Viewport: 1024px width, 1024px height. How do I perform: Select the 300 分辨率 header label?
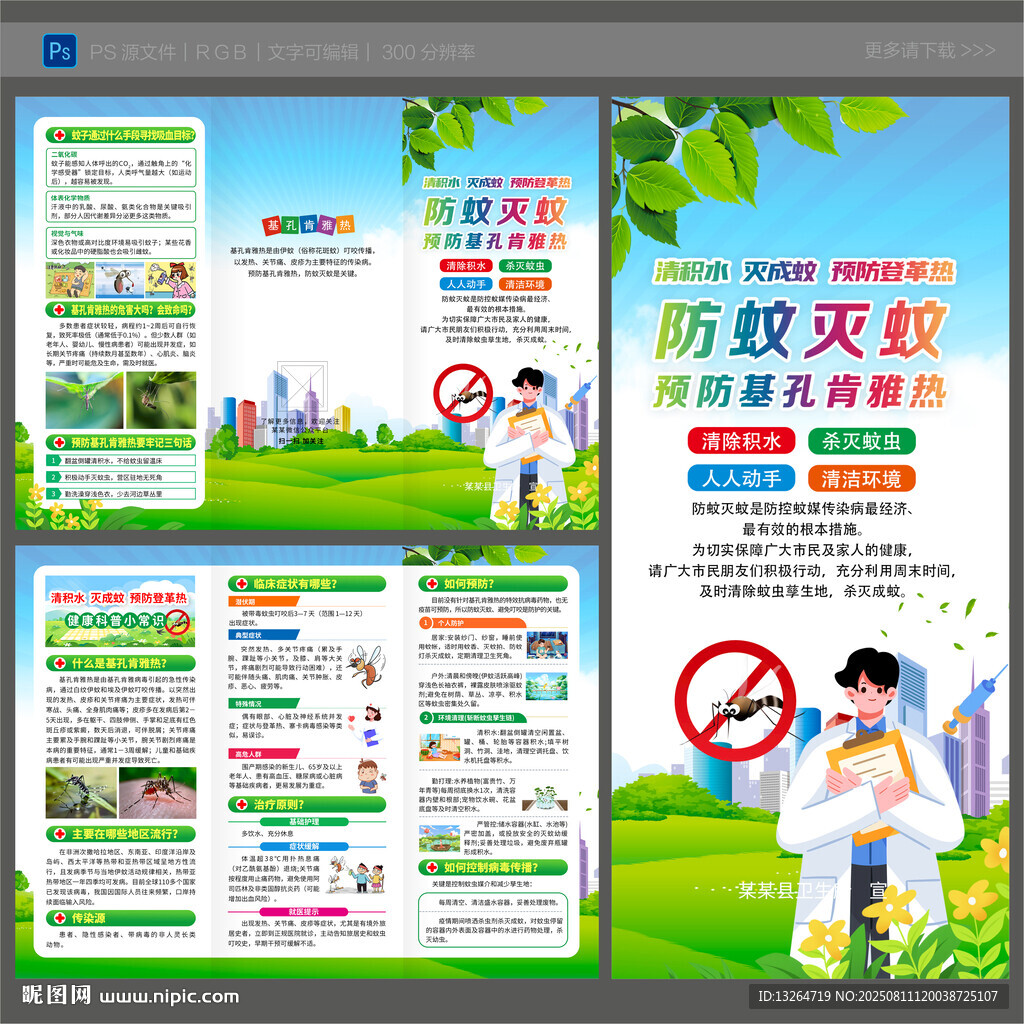[428, 52]
